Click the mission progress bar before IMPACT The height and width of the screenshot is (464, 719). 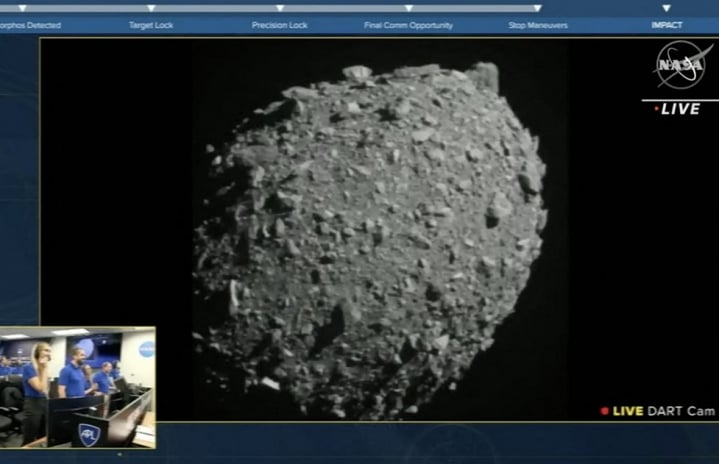coord(600,8)
